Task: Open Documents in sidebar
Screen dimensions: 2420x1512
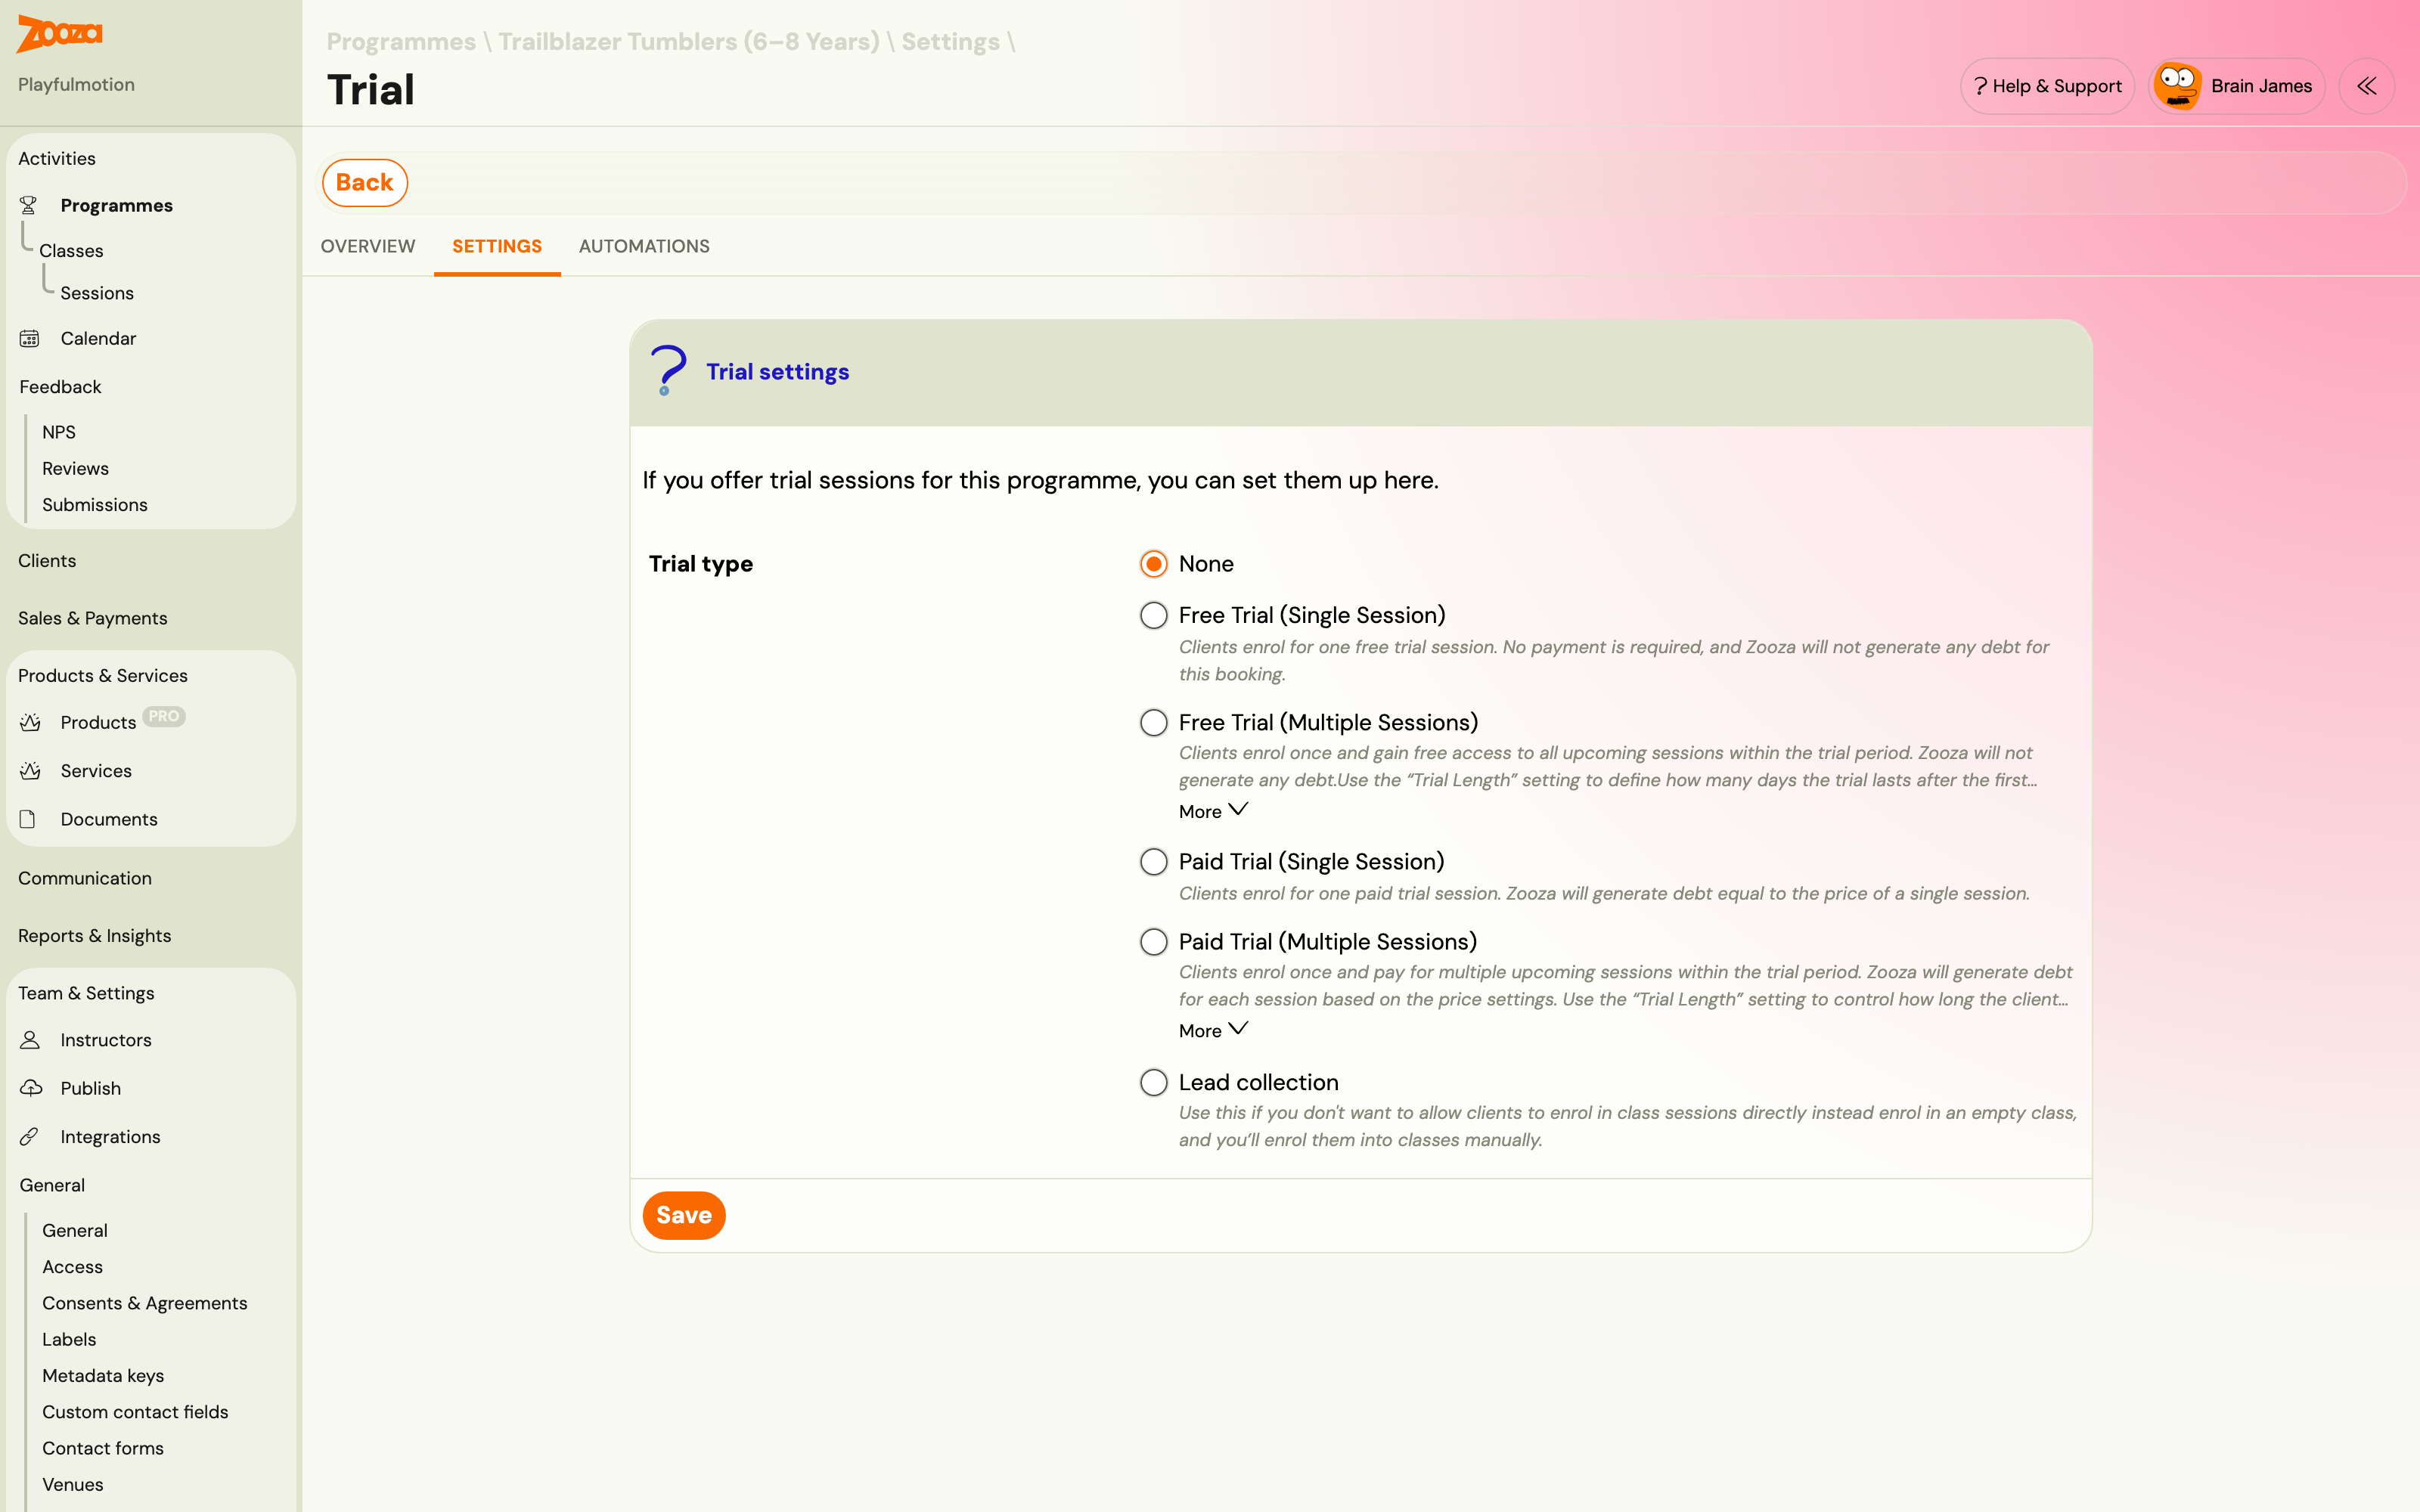Action: [109, 819]
